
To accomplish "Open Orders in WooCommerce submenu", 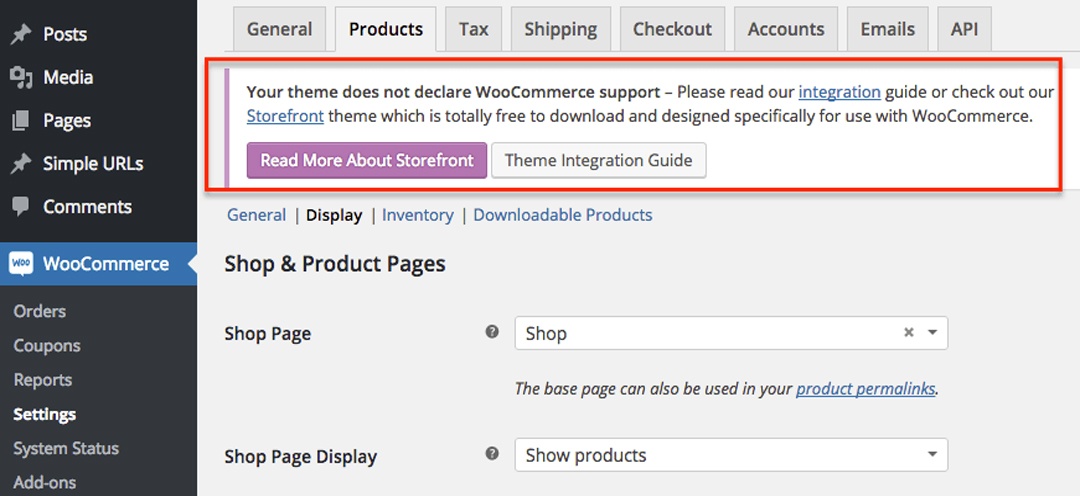I will coord(40,311).
